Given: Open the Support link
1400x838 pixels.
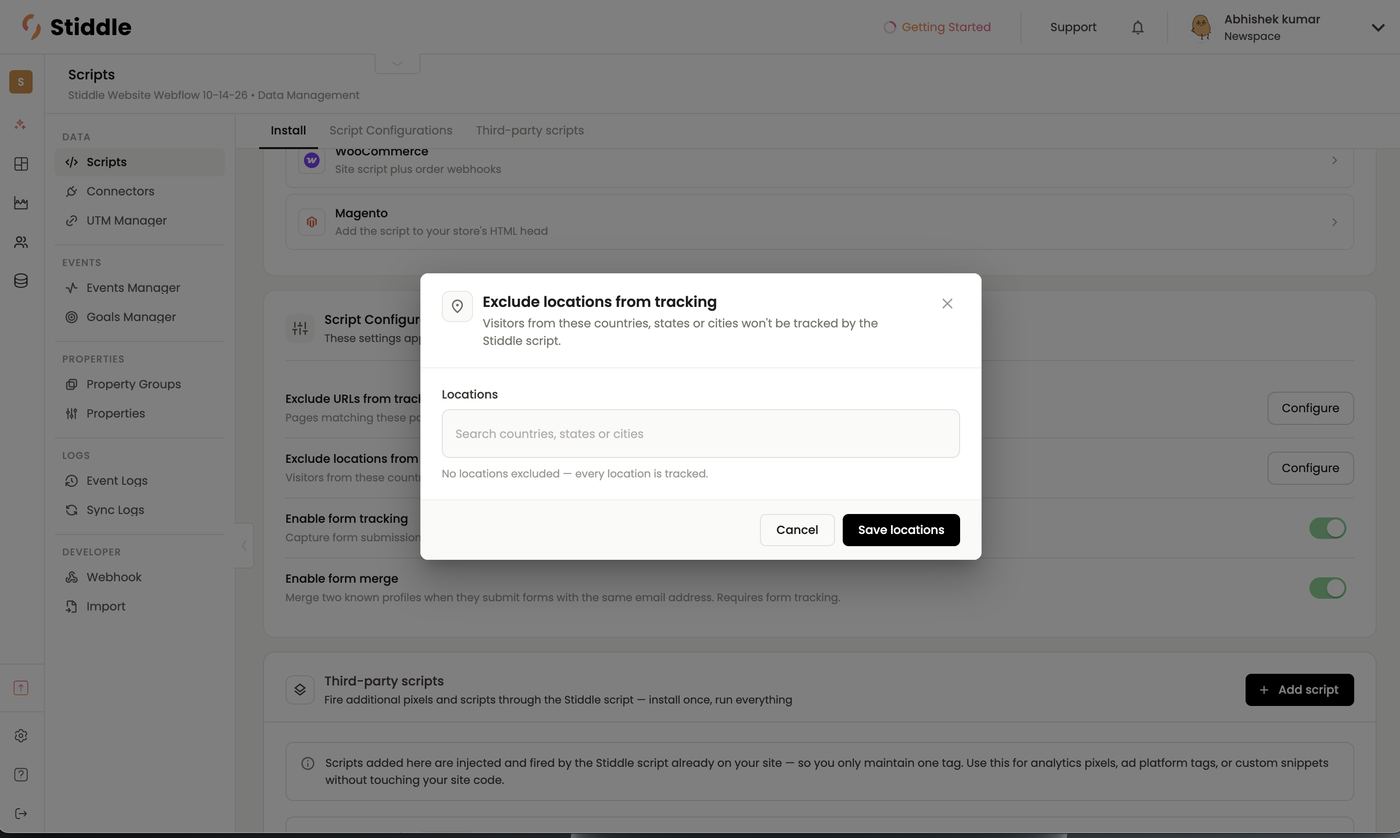Looking at the screenshot, I should 1073,27.
